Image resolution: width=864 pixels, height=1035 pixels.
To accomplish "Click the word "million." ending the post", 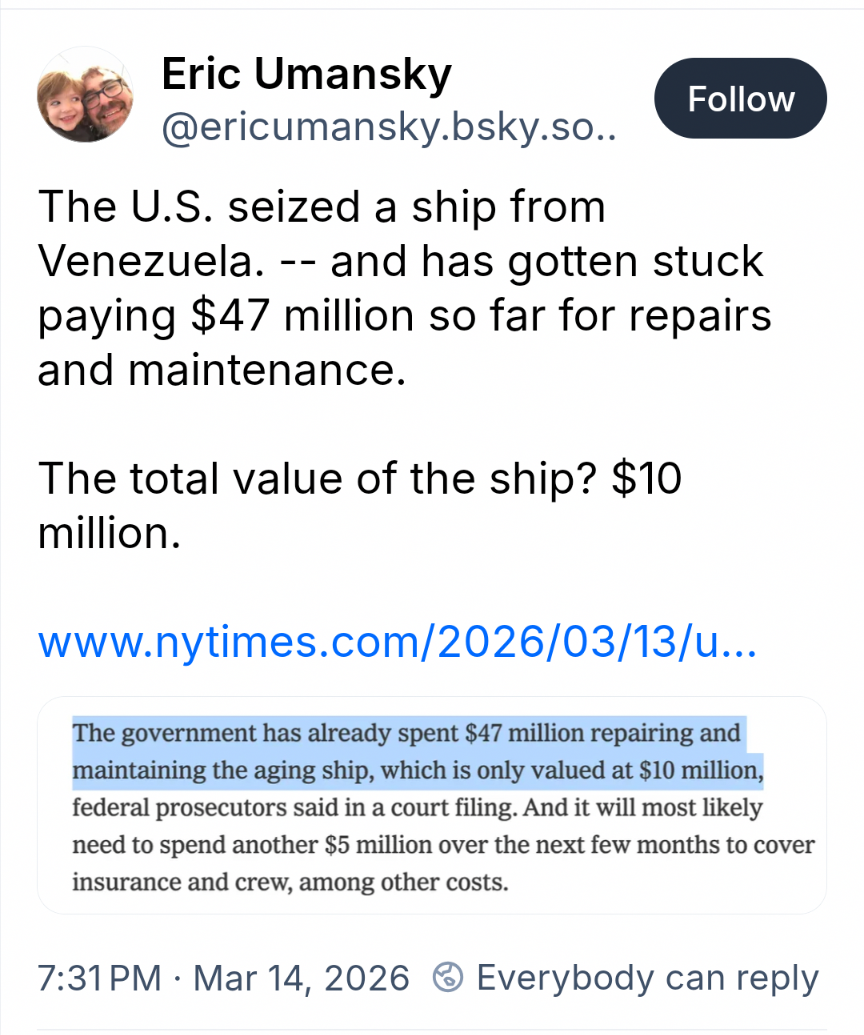I will [109, 531].
